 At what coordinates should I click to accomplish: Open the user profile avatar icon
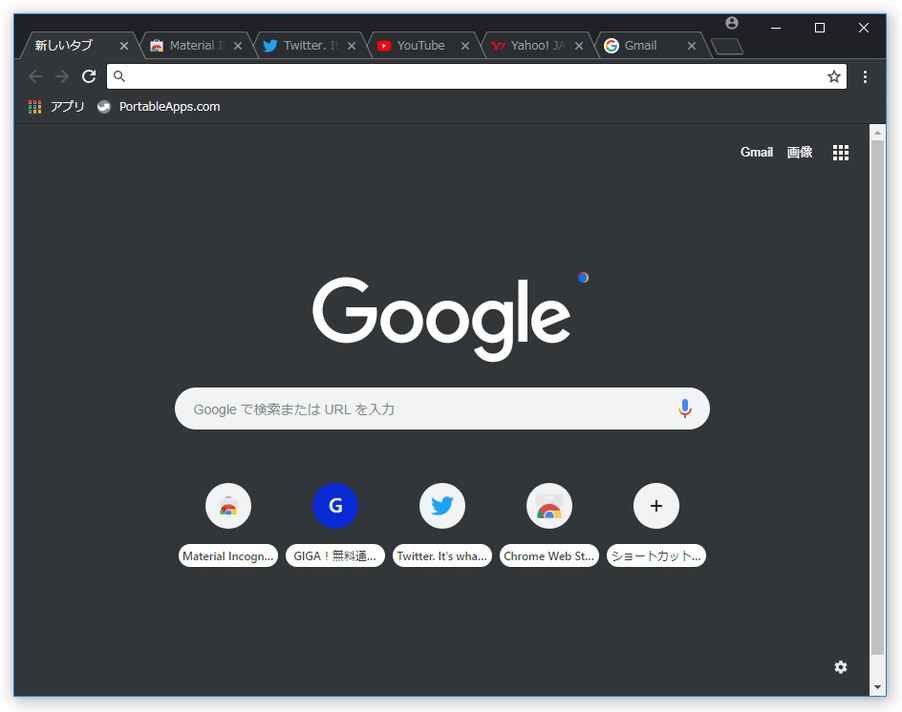[732, 23]
